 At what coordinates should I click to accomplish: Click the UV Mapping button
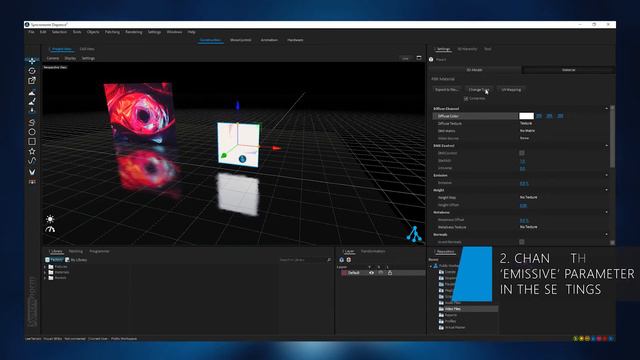[511, 89]
